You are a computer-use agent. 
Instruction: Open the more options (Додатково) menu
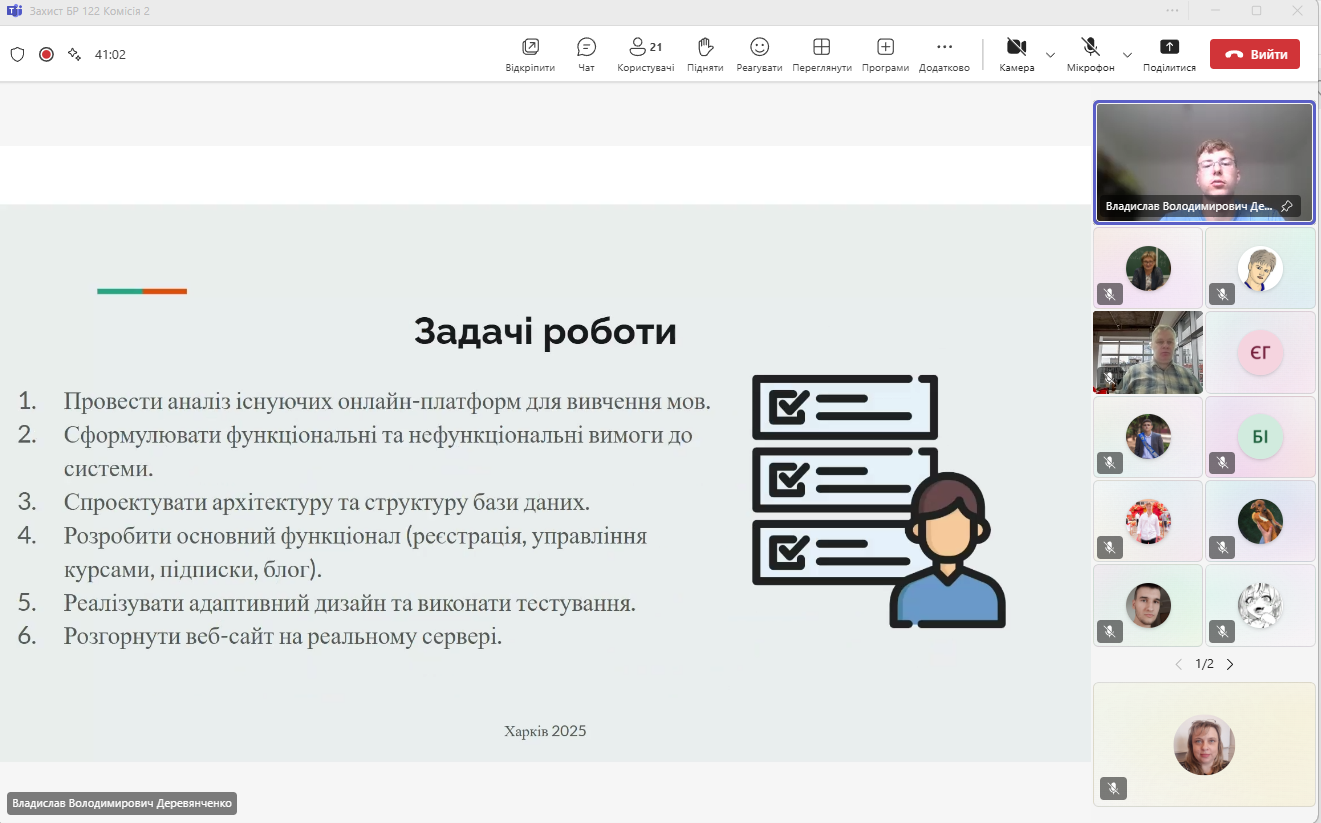944,54
